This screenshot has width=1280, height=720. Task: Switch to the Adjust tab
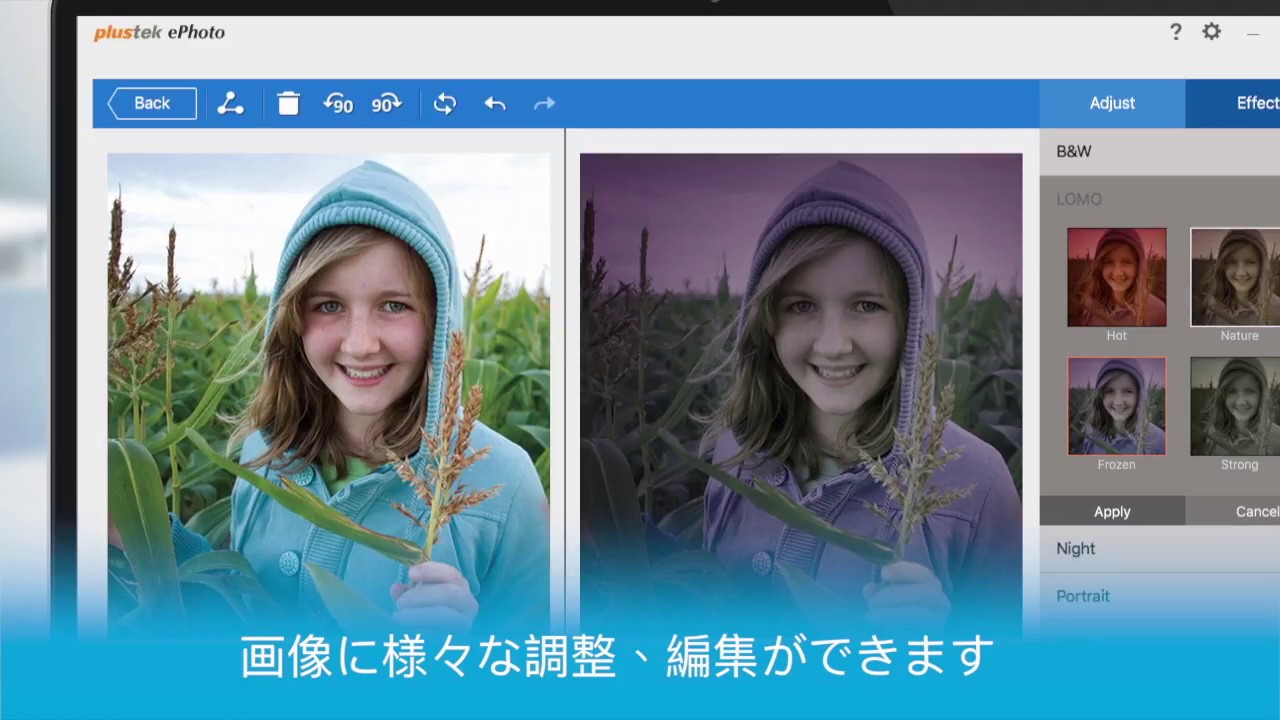1112,103
